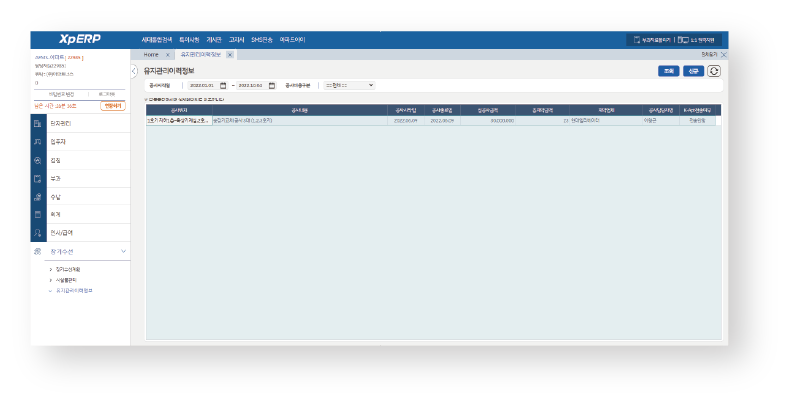Click the blue 조회 search button
The image size is (790, 406).
click(x=669, y=71)
